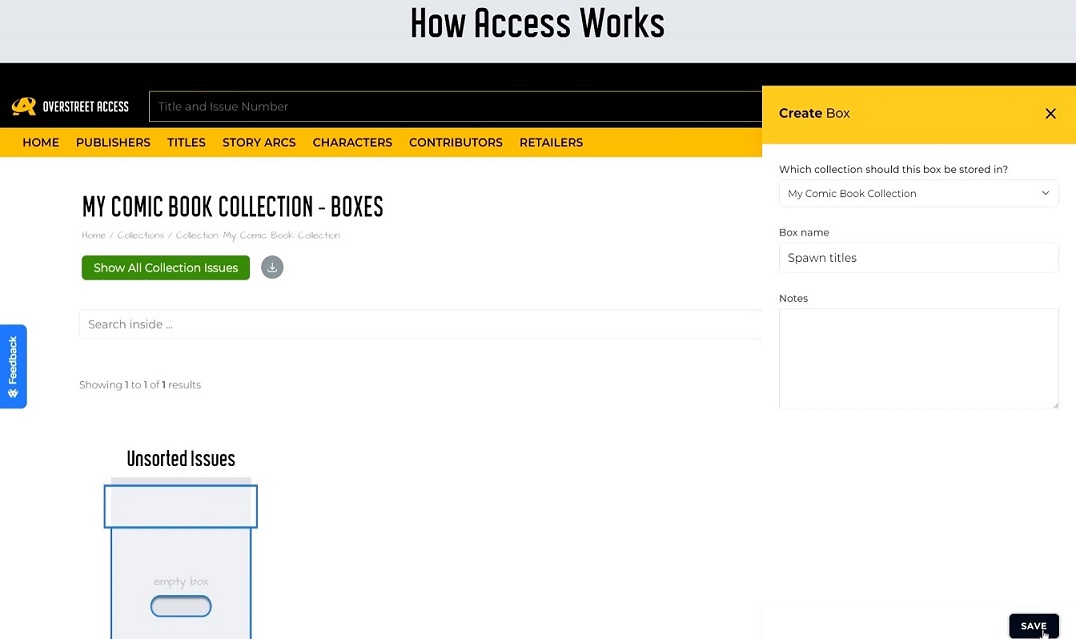Select Contributors in the navigation bar
Screen dimensions: 1076x639
(456, 142)
